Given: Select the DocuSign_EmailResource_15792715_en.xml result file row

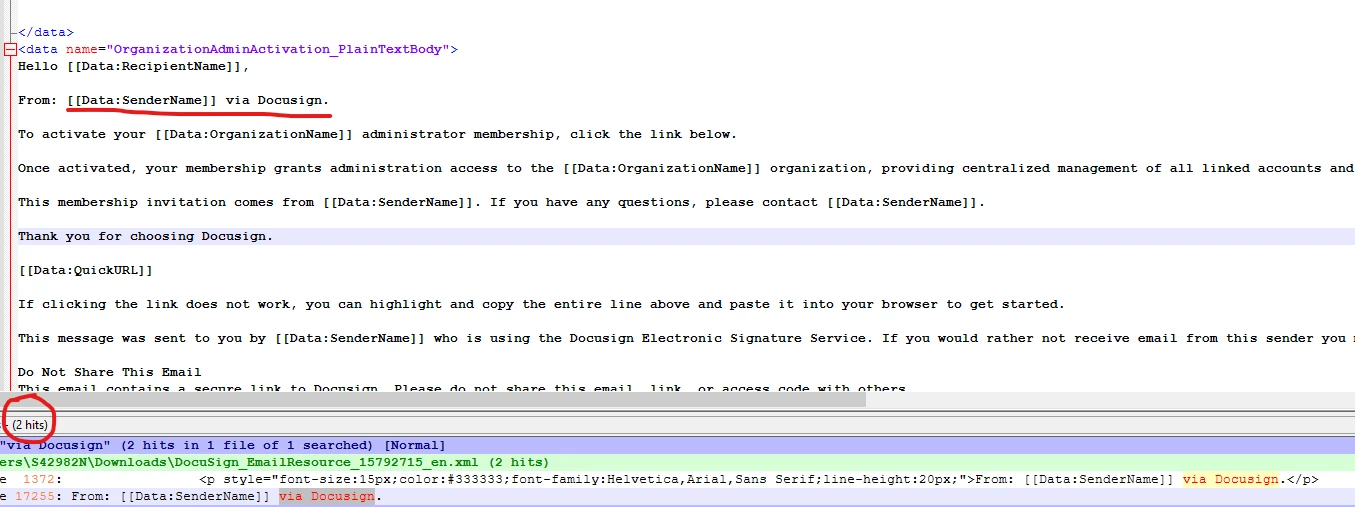Looking at the screenshot, I should tap(677, 462).
